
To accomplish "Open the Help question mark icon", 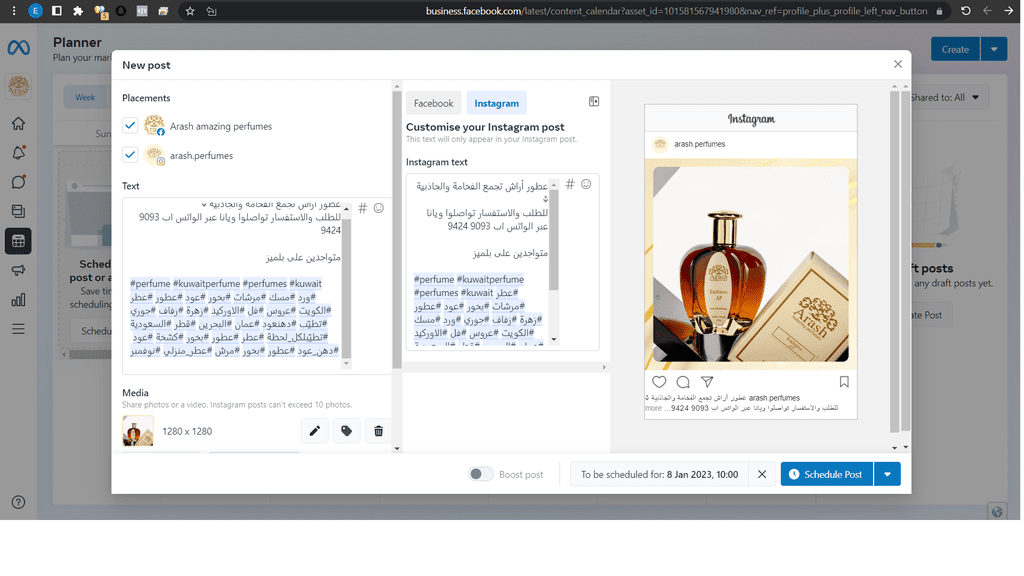I will [x=18, y=502].
